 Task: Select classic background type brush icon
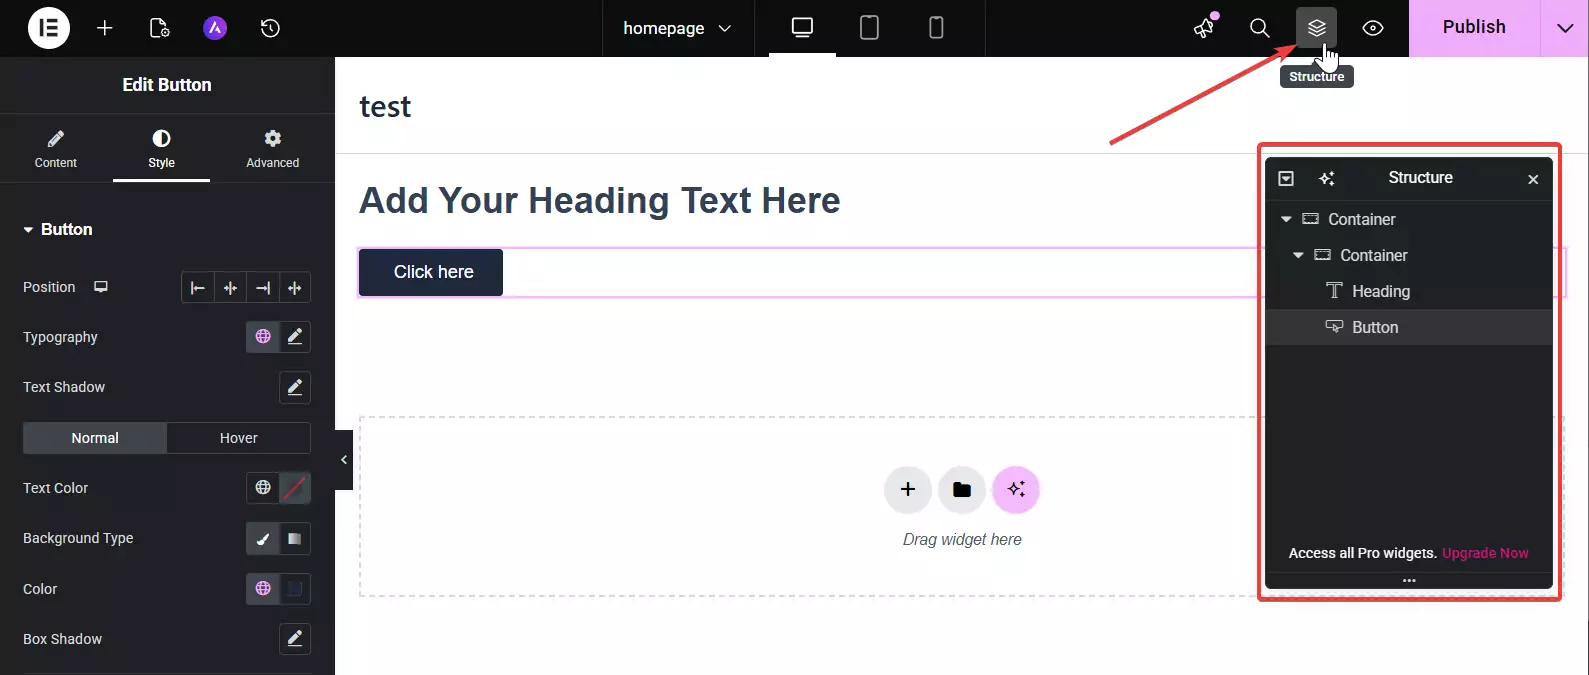pyautogui.click(x=262, y=539)
